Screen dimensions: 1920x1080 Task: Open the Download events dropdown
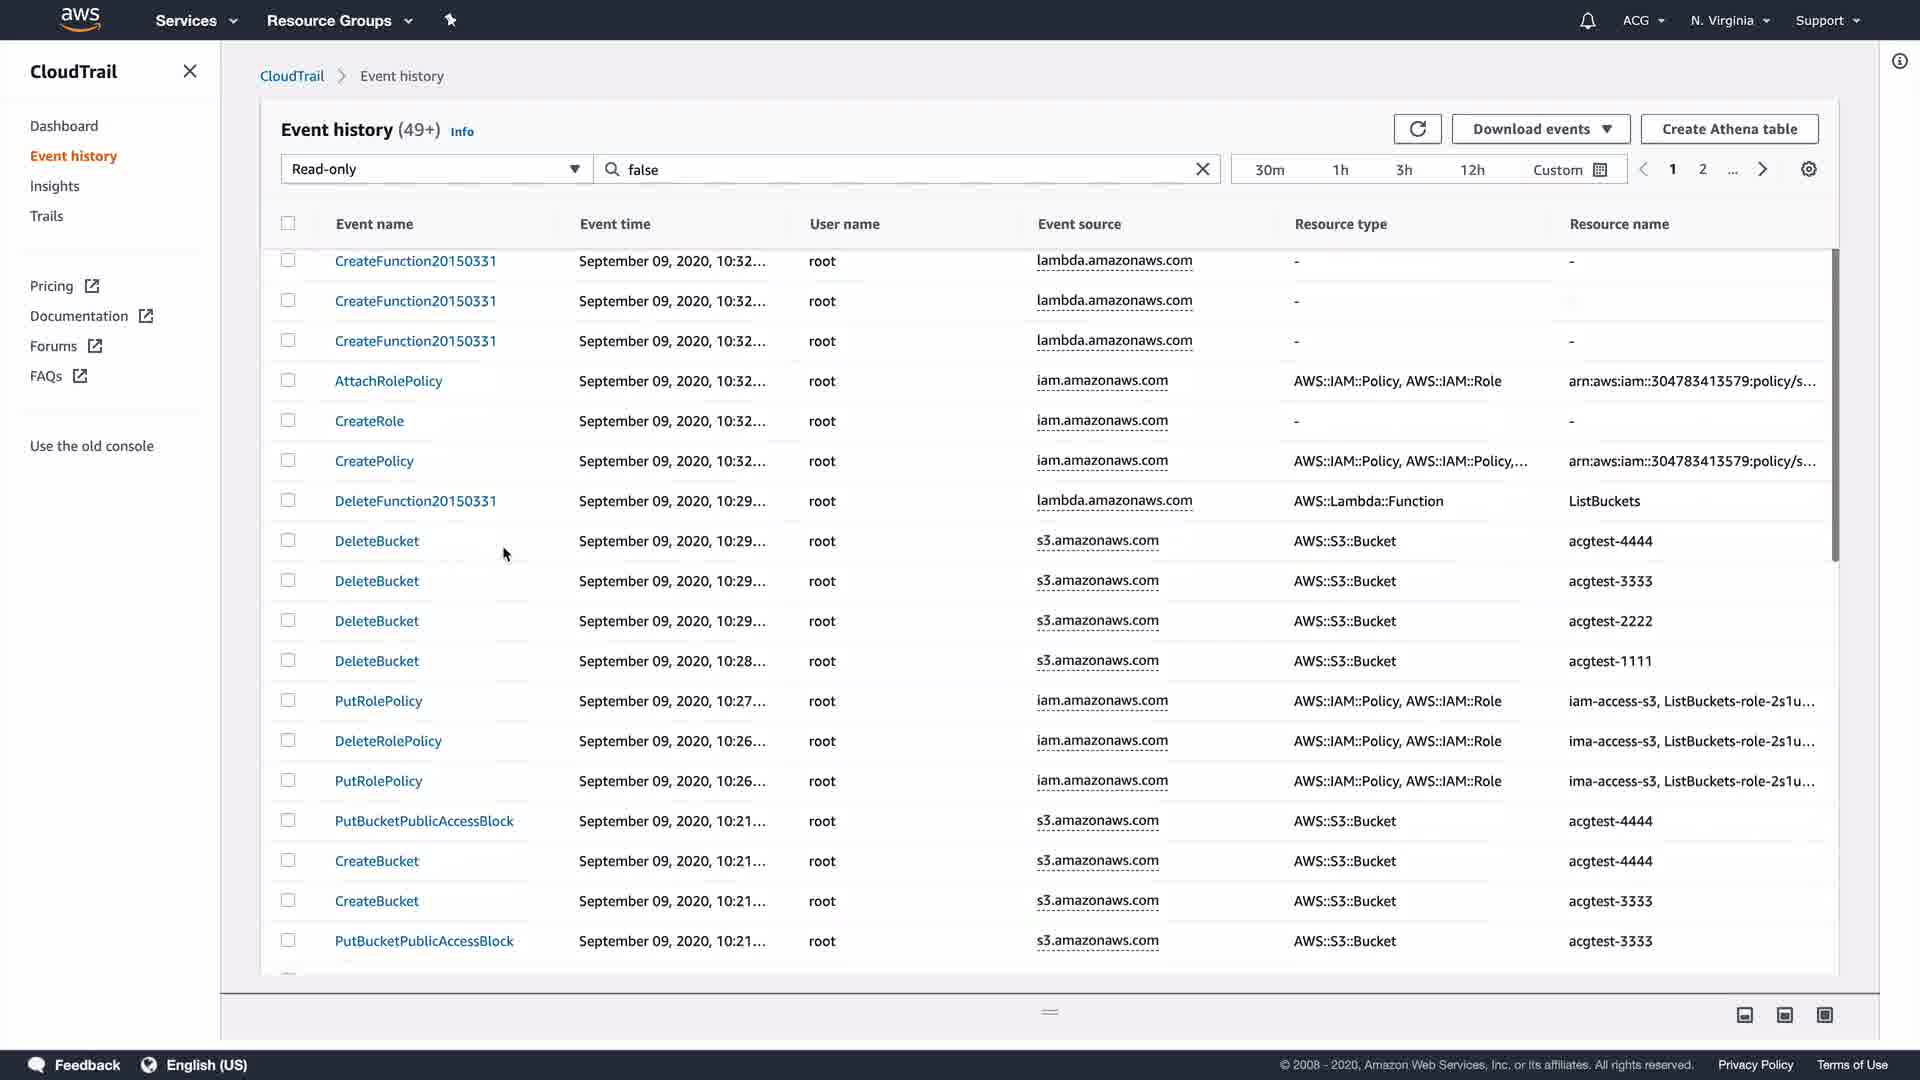click(x=1540, y=129)
